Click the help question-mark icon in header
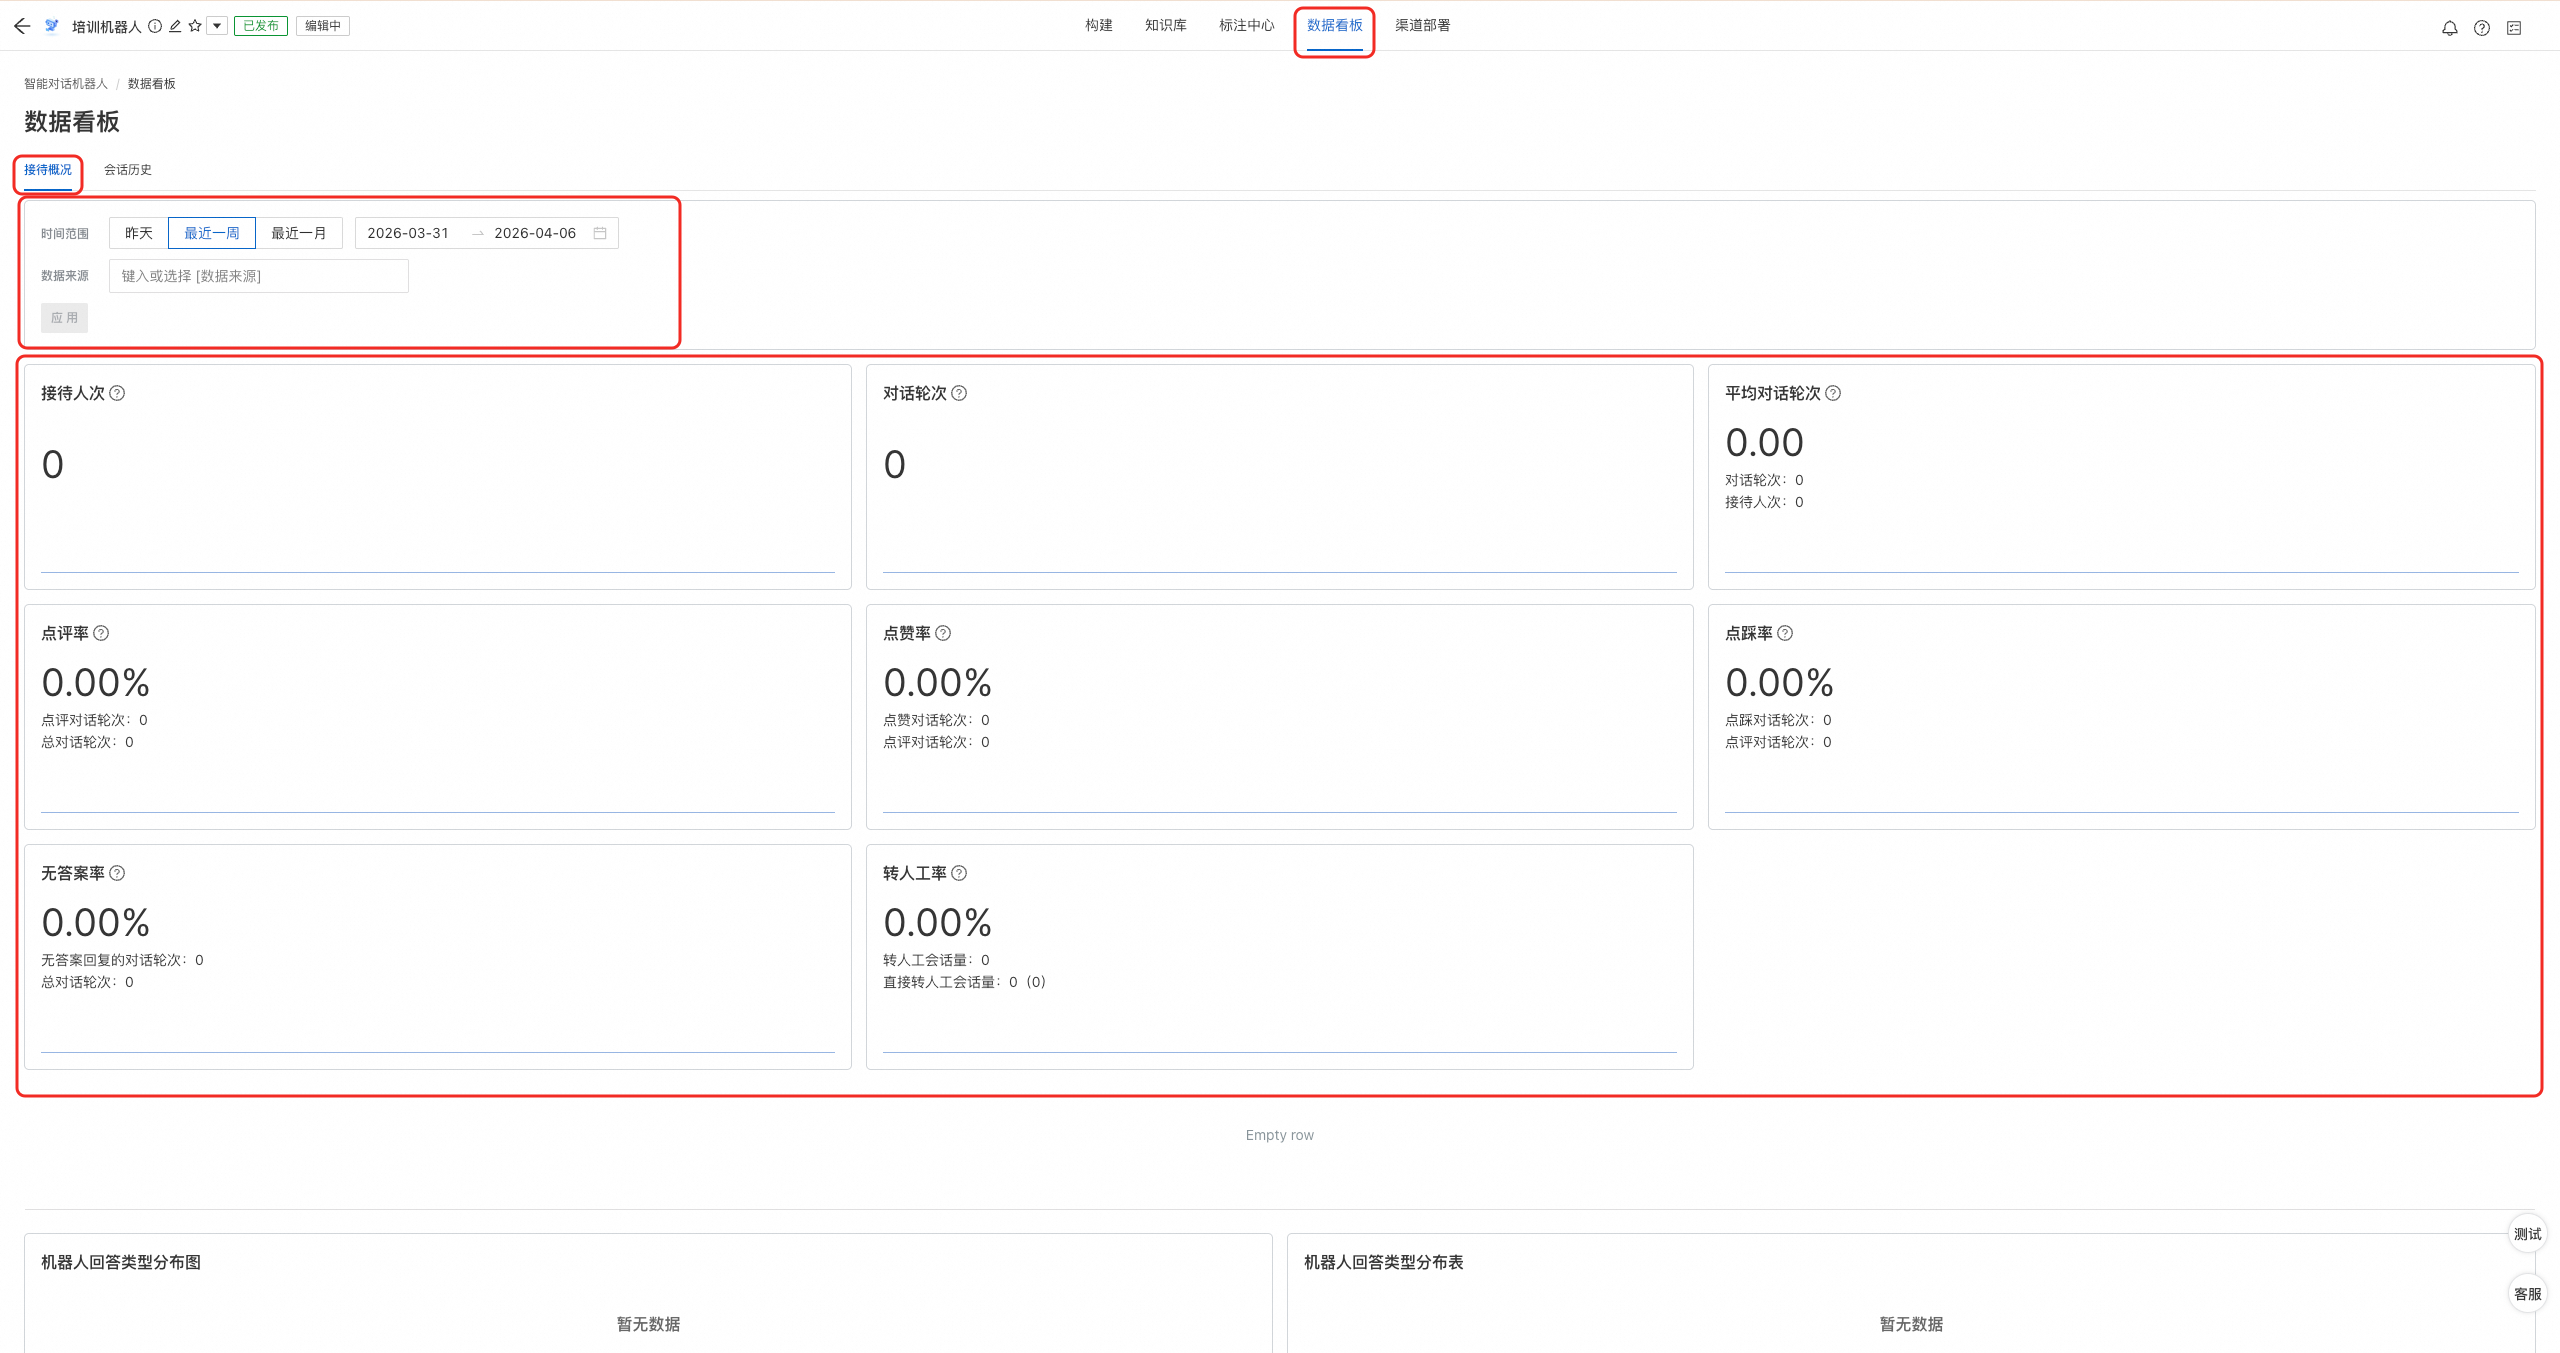This screenshot has height=1353, width=2560. click(x=2482, y=28)
